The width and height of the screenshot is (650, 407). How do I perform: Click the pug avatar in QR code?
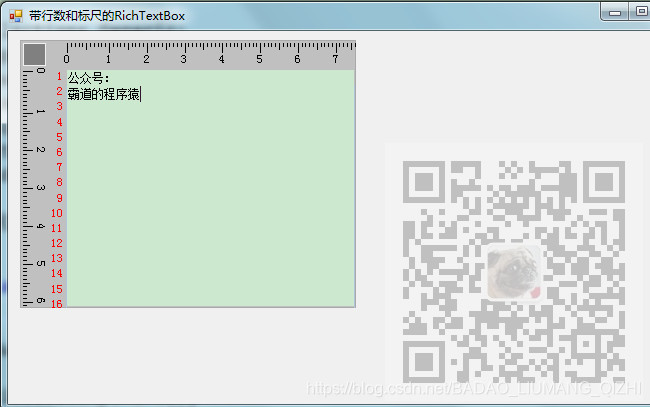[x=514, y=272]
